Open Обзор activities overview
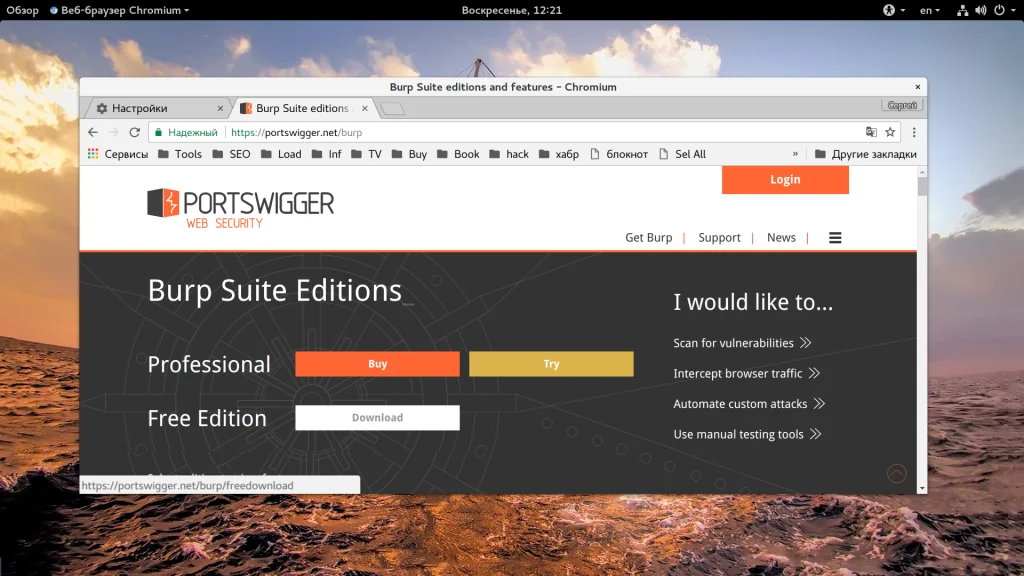The image size is (1024, 576). (23, 10)
